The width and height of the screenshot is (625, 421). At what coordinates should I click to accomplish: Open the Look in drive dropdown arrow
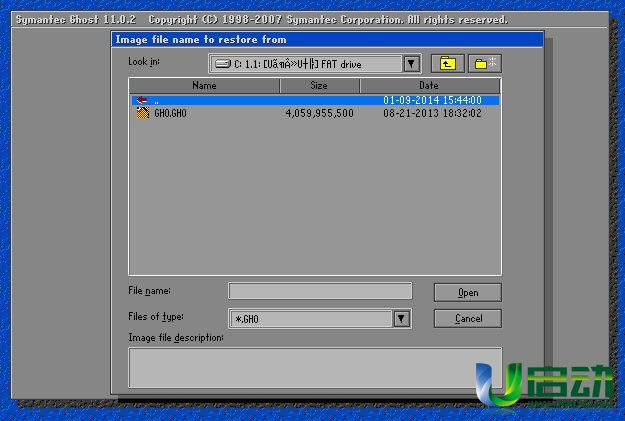point(411,64)
